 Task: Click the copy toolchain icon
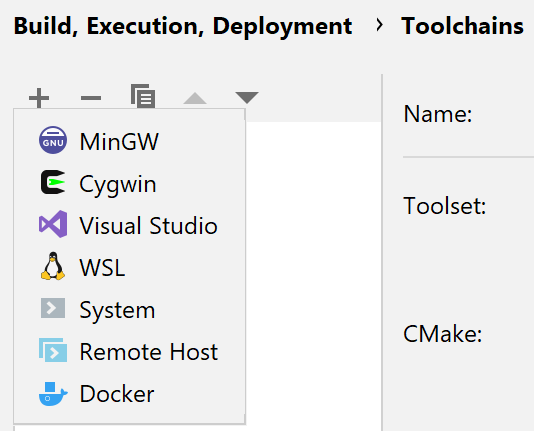tap(143, 96)
